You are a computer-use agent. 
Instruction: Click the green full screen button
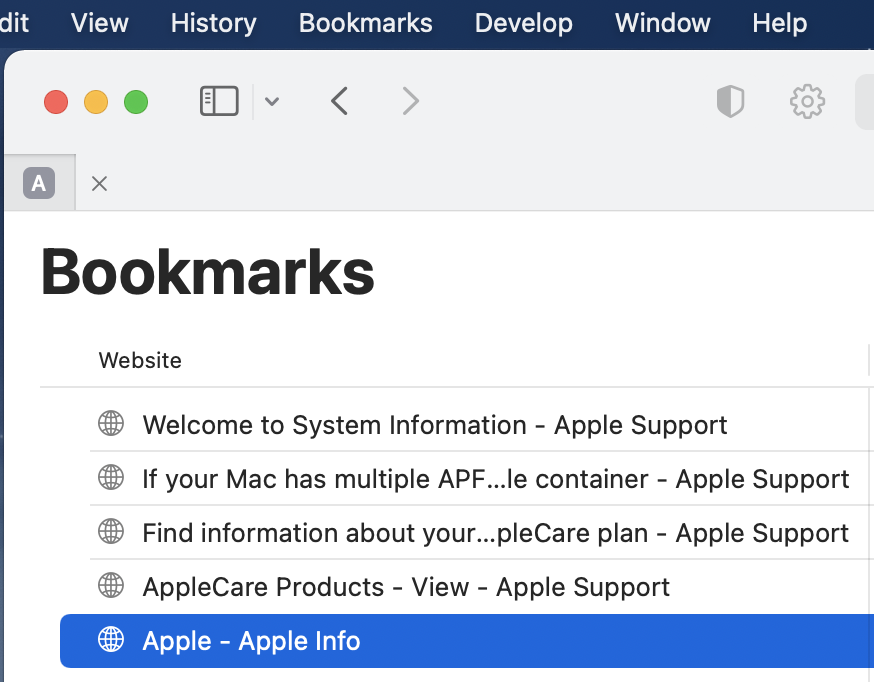(136, 102)
